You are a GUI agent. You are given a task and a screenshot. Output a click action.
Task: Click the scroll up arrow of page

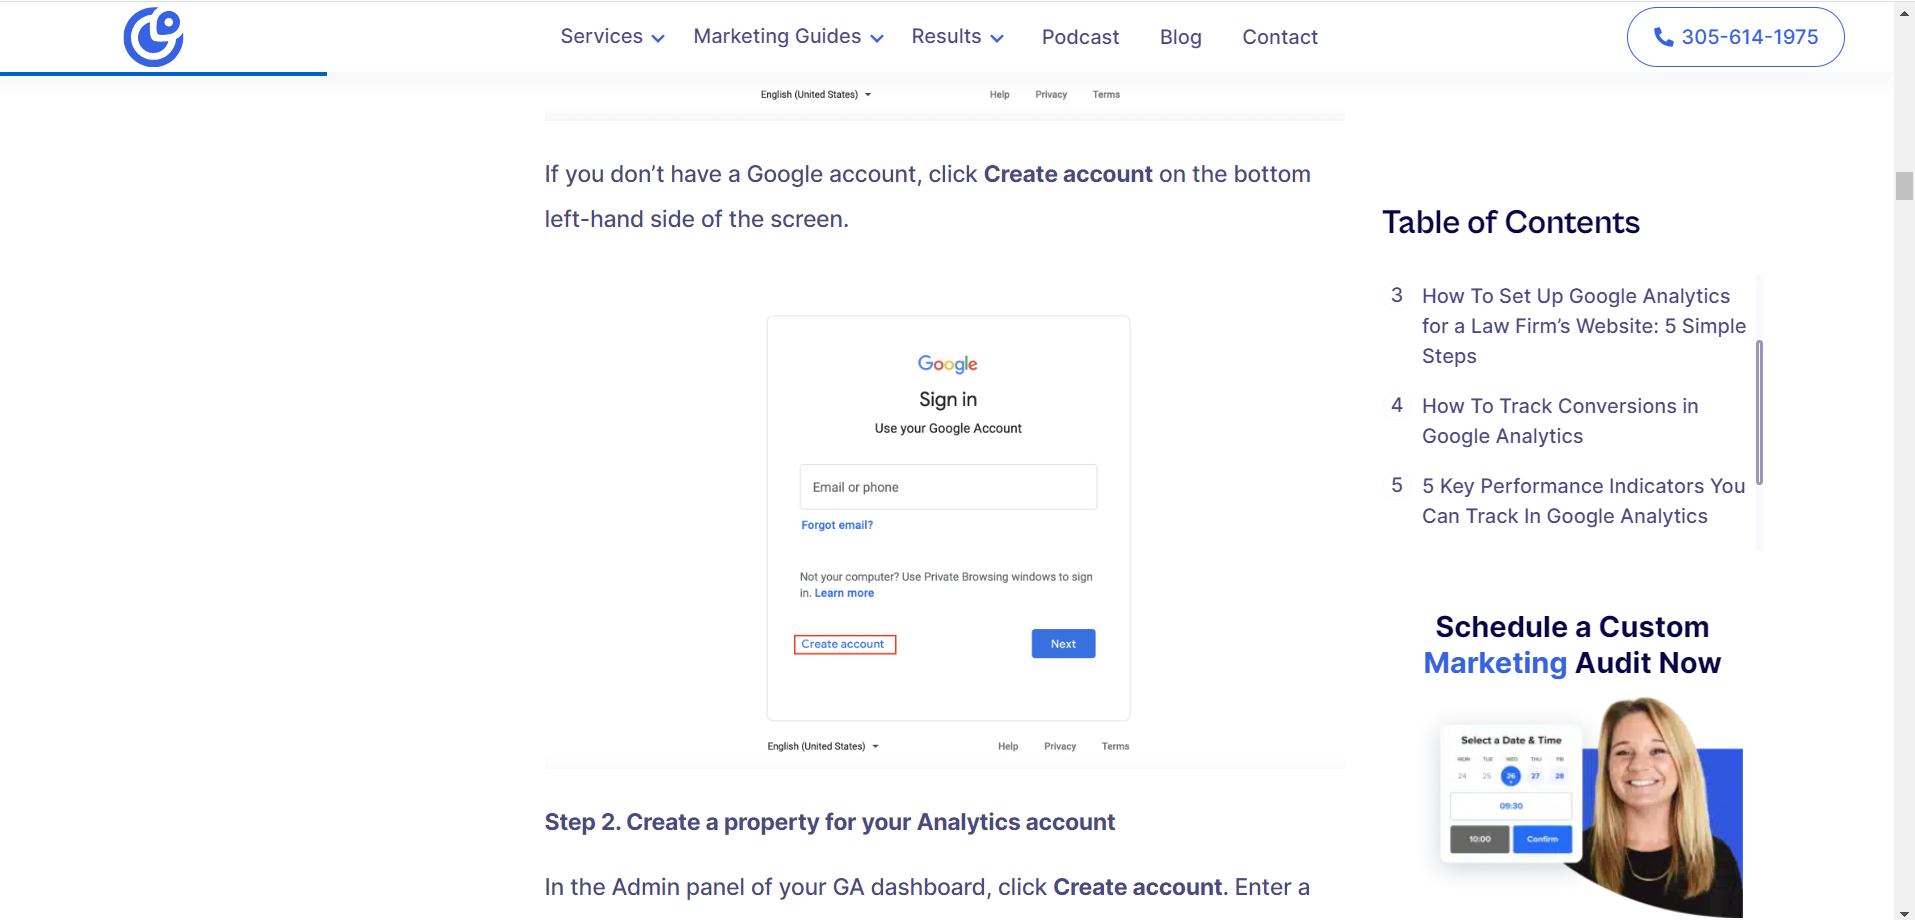tap(1904, 10)
